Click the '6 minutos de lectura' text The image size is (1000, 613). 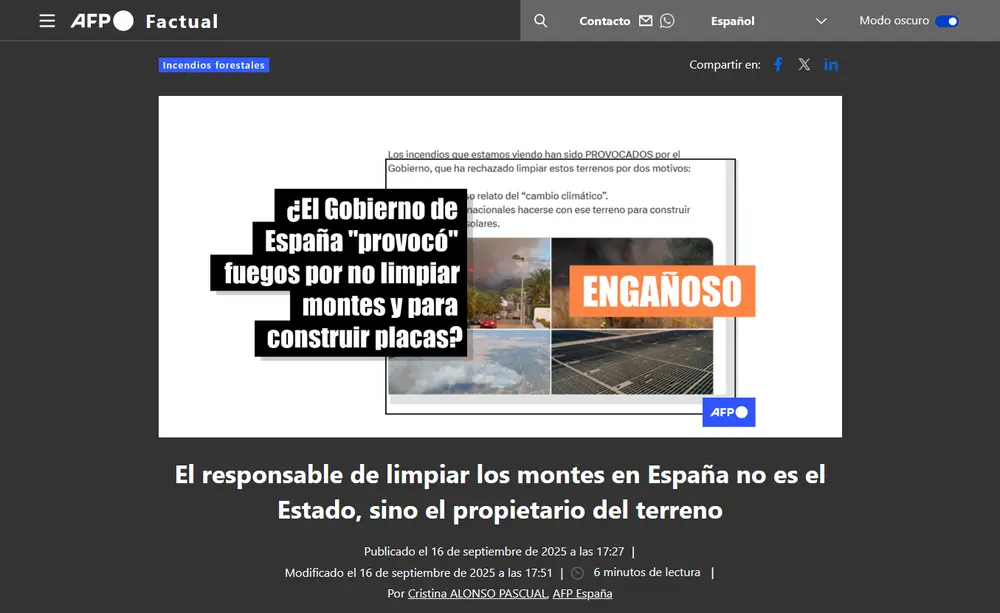point(647,572)
